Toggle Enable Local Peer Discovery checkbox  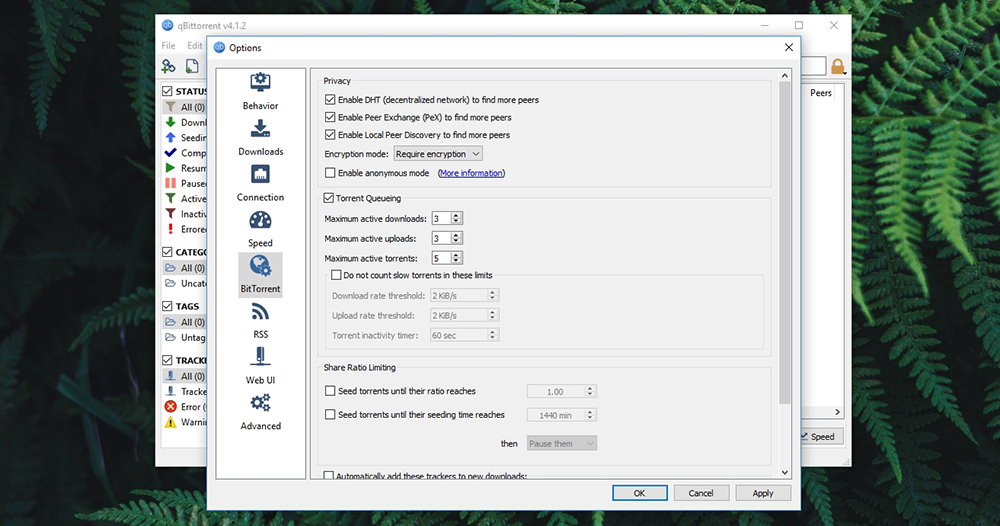coord(330,135)
